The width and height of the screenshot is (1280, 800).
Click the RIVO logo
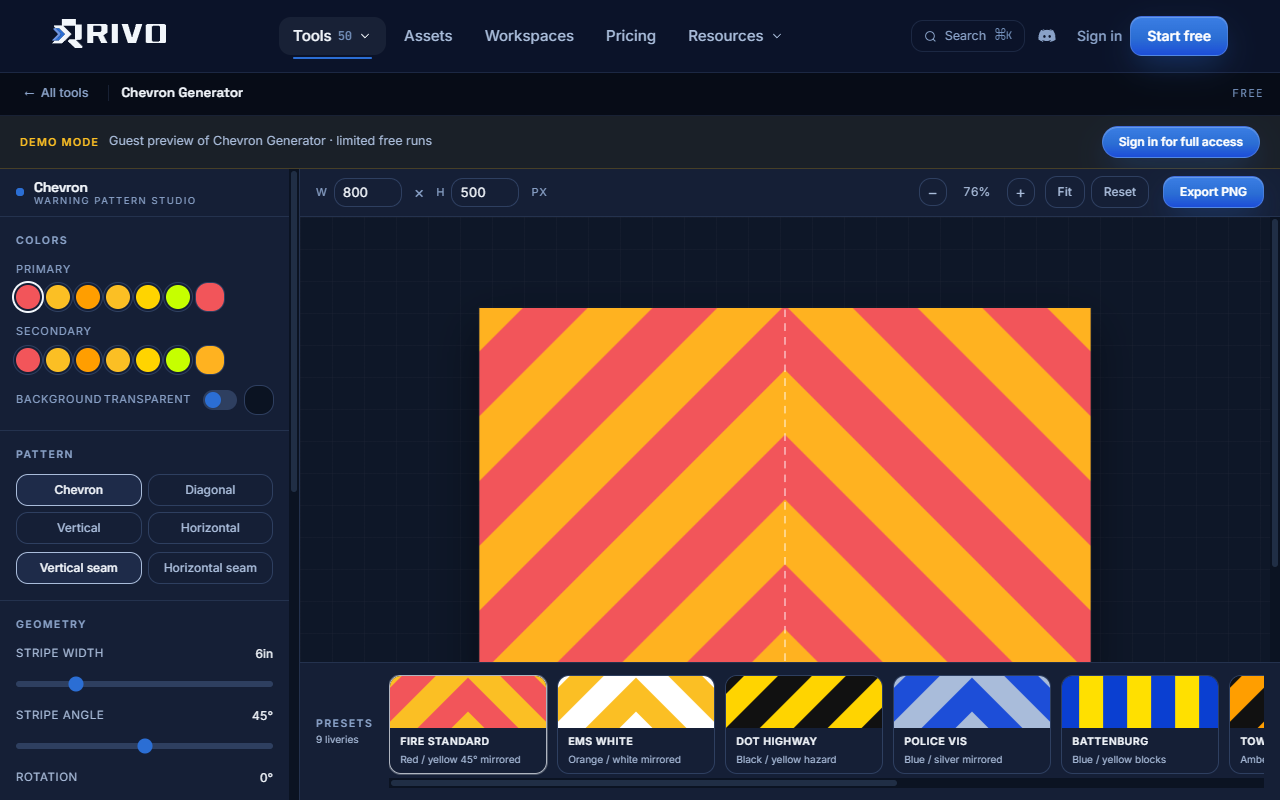coord(109,33)
